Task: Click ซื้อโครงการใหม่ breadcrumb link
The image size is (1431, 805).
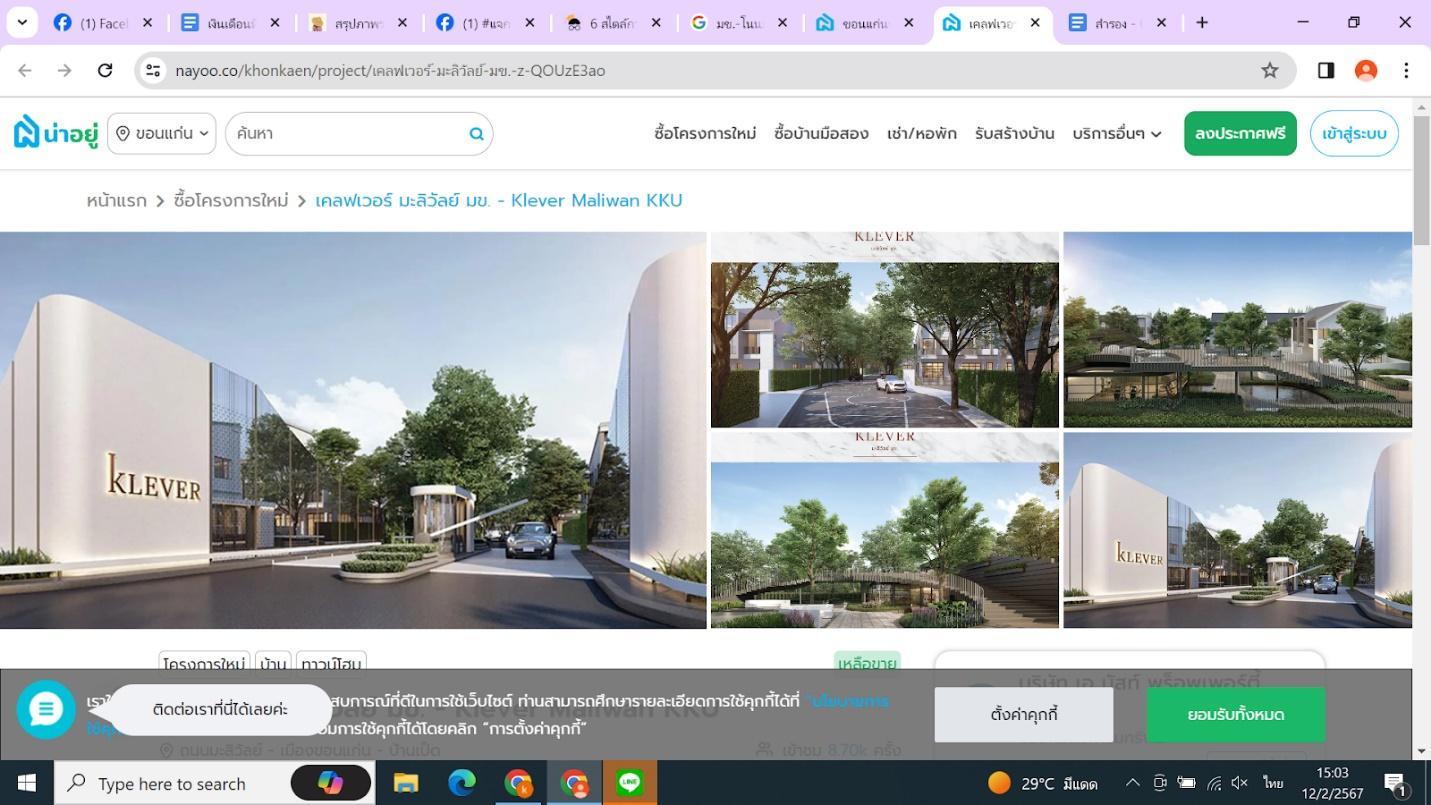Action: (231, 200)
